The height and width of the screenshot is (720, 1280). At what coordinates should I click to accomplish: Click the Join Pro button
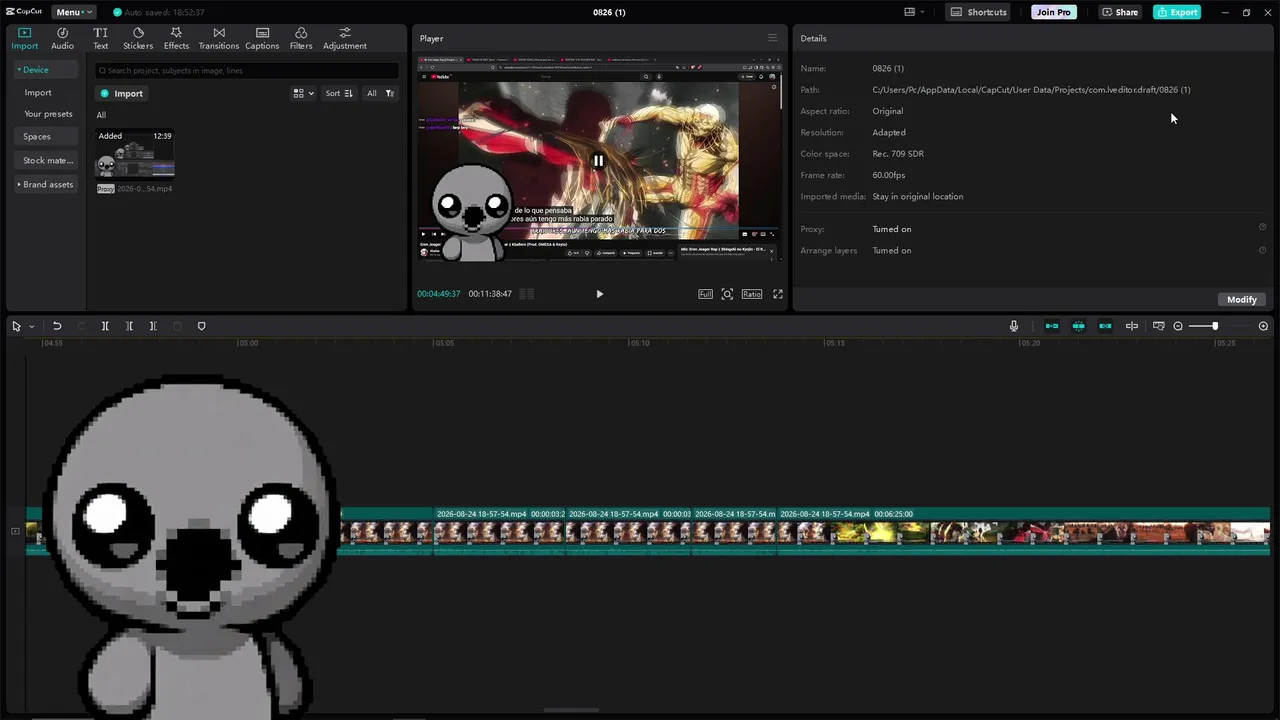1054,12
